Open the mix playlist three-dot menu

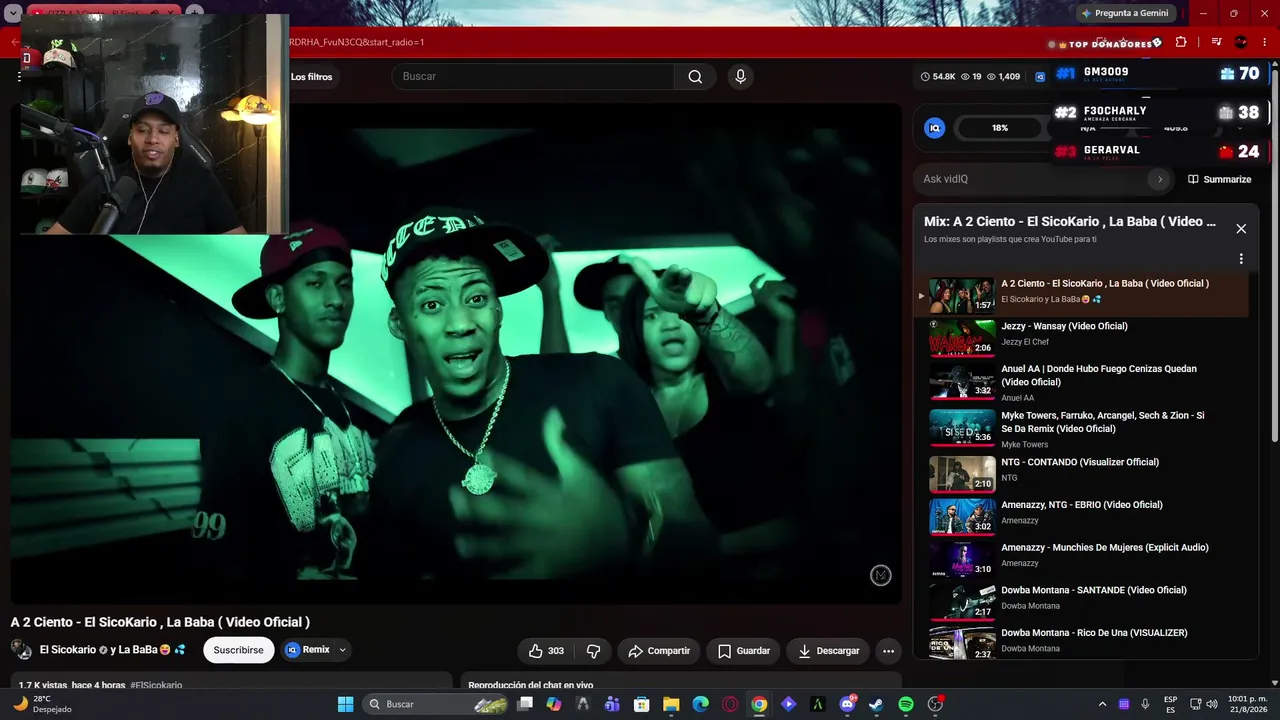pos(1241,259)
